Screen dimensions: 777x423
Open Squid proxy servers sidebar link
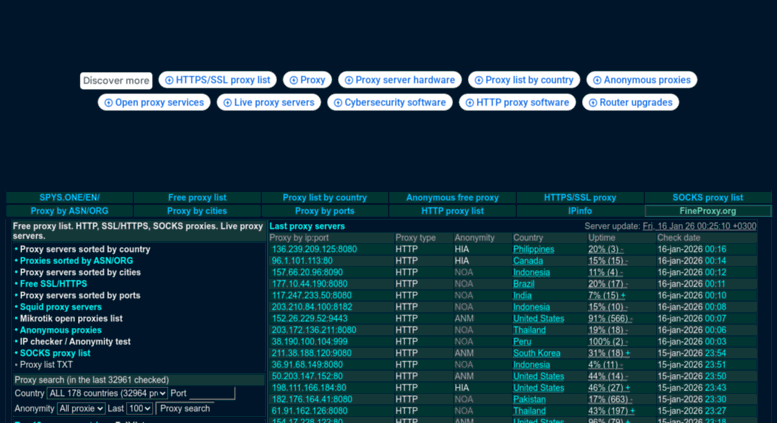coord(60,307)
